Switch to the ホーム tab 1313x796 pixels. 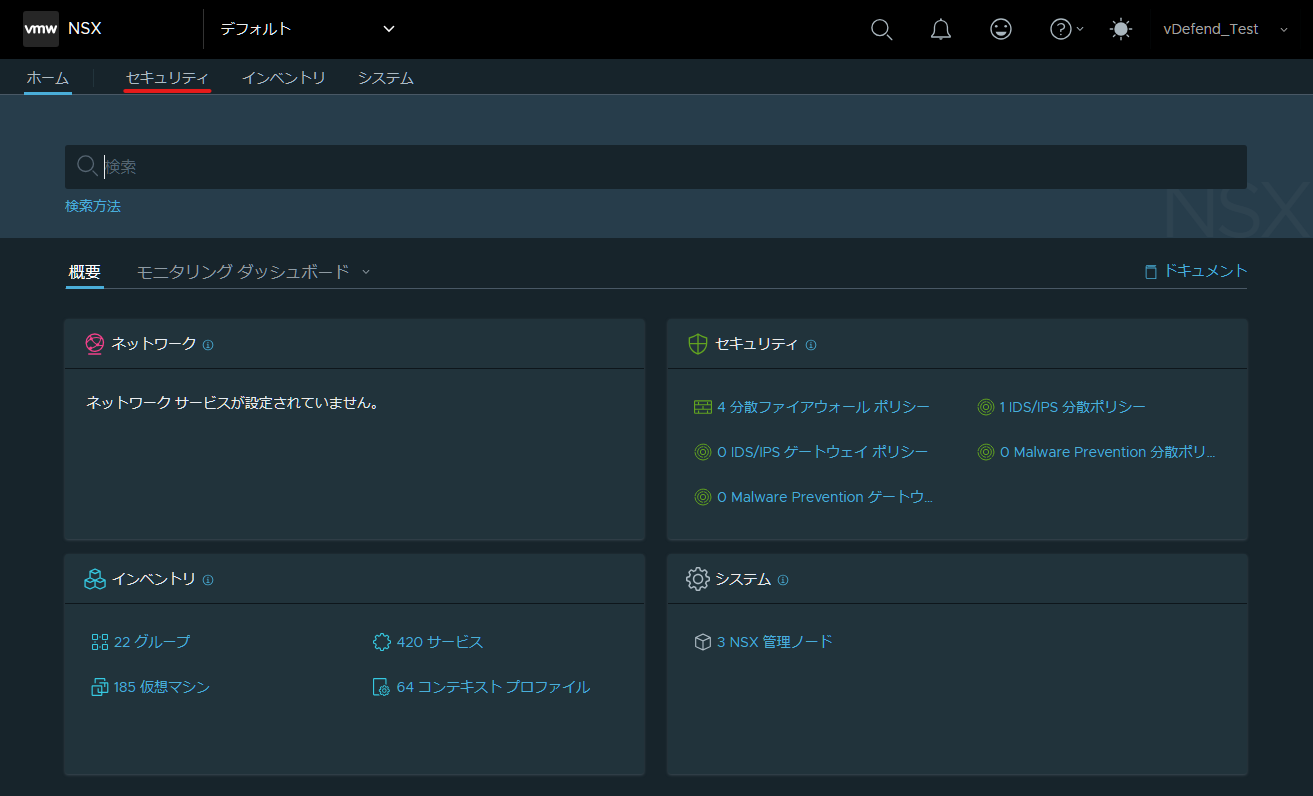coord(48,78)
